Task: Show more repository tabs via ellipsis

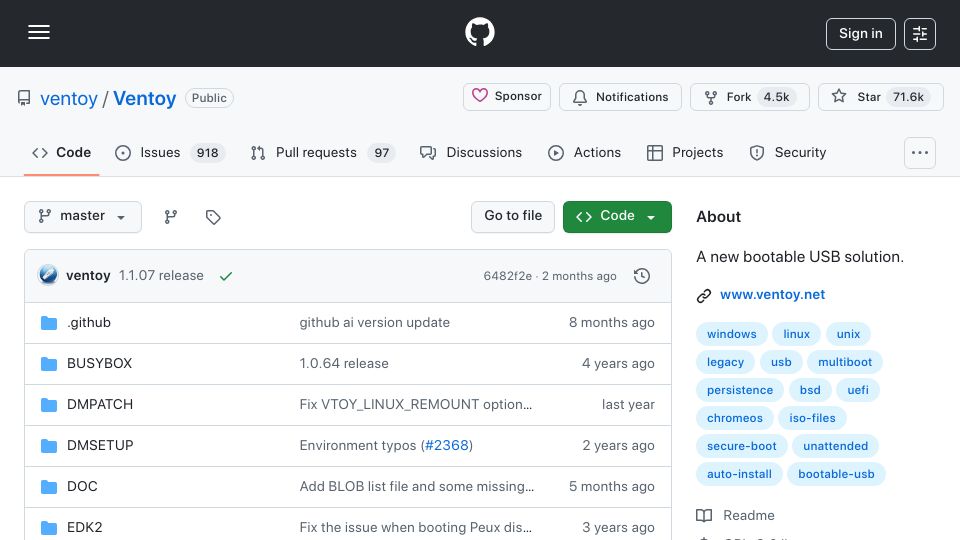Action: point(920,153)
